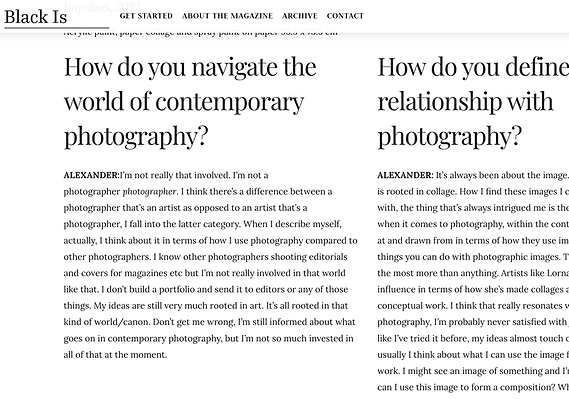Open the Black Is homepage logo

pos(36,17)
